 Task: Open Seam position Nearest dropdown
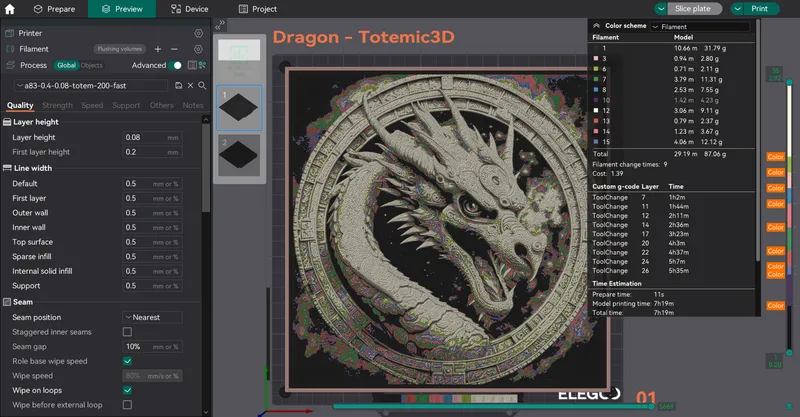(x=153, y=317)
